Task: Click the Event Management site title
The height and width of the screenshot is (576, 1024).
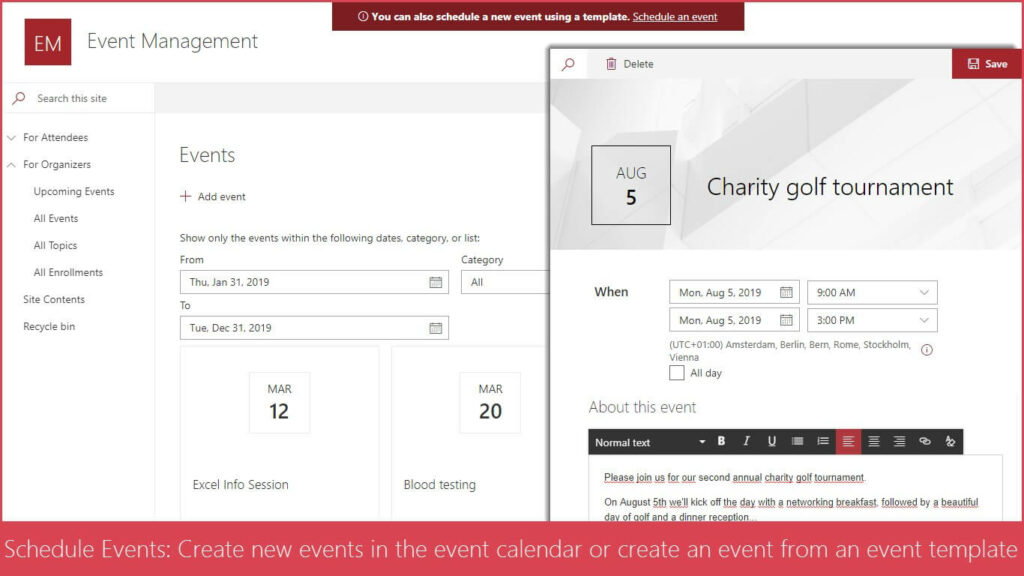Action: point(172,41)
